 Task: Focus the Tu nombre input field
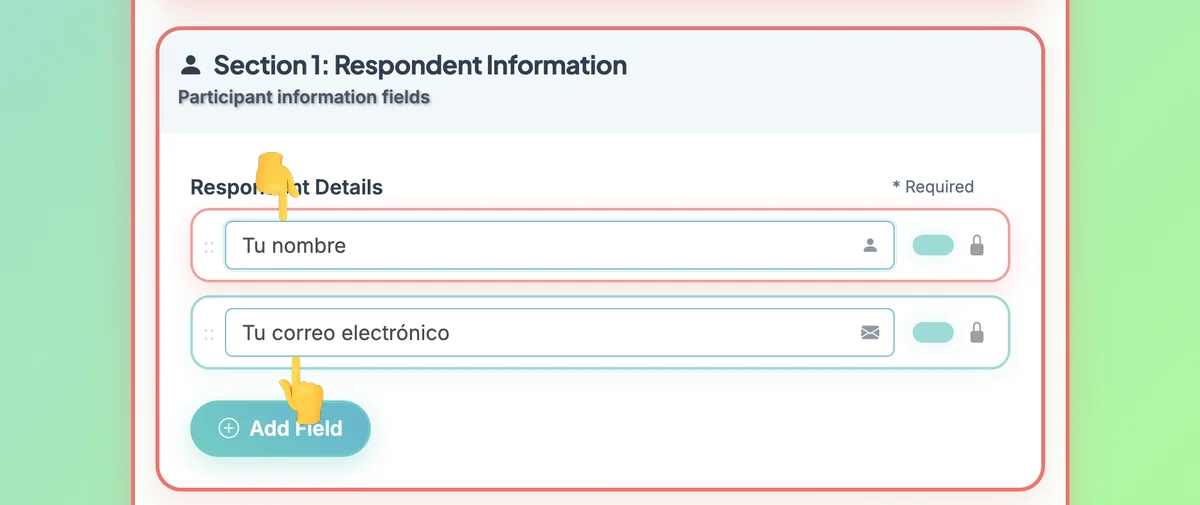[559, 245]
